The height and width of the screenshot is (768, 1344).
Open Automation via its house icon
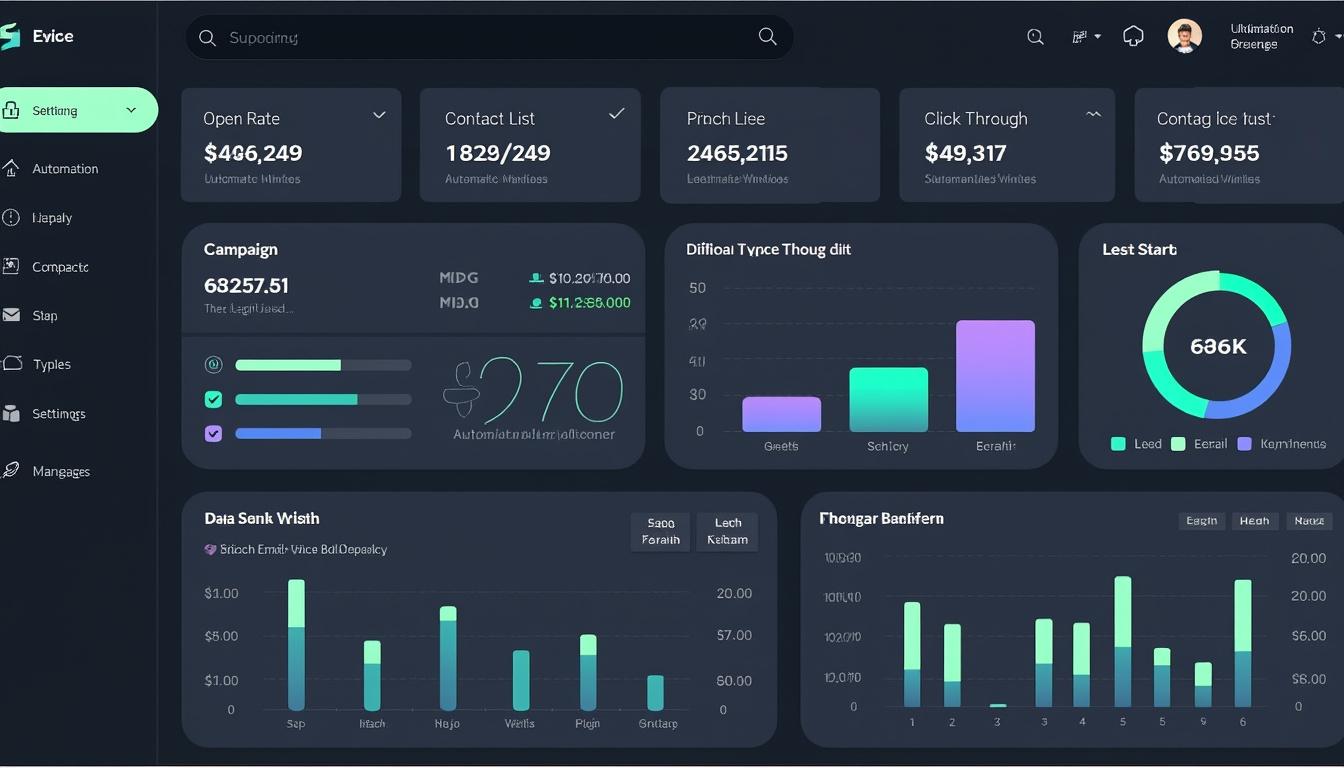11,168
